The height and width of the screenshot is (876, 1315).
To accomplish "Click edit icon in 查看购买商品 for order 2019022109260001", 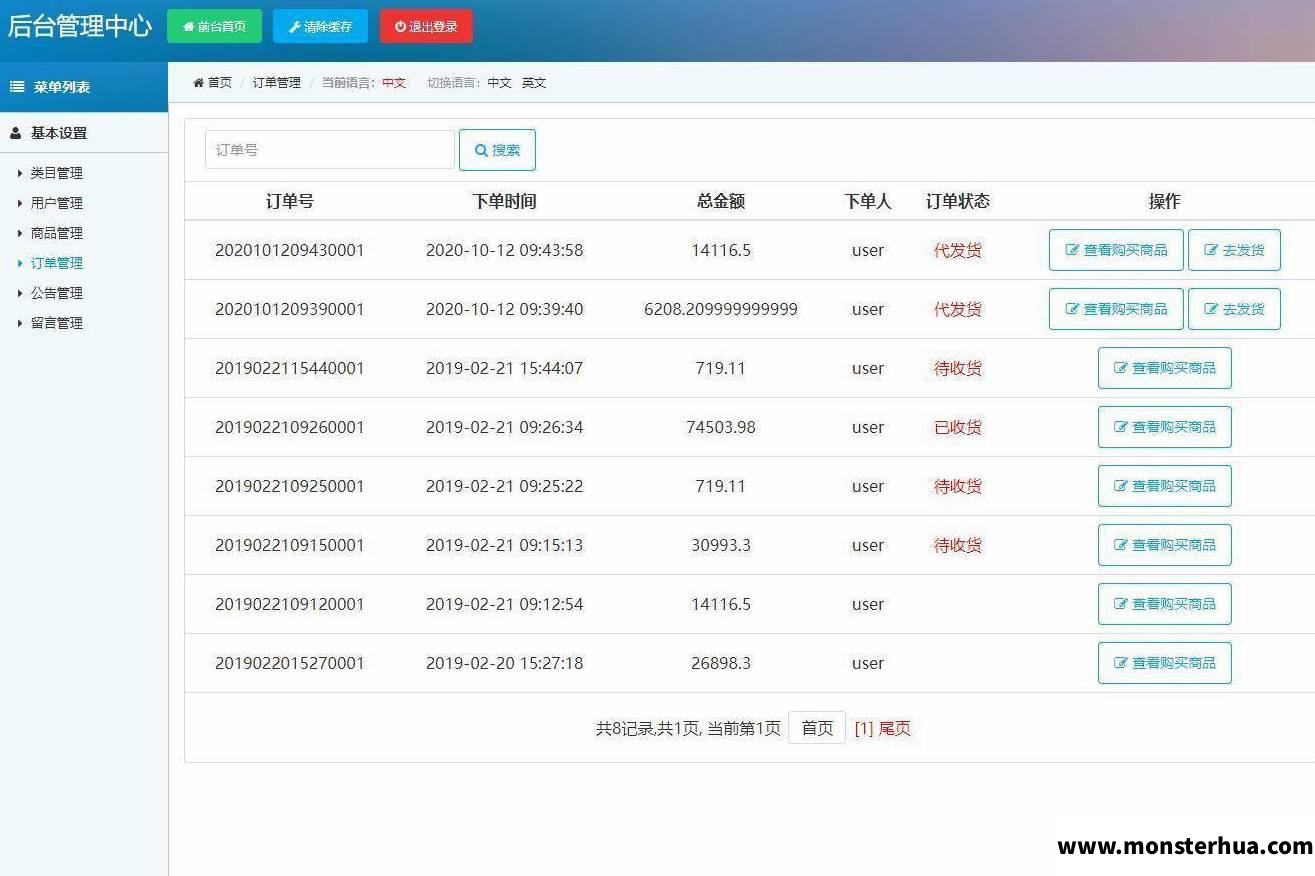I will 1121,427.
